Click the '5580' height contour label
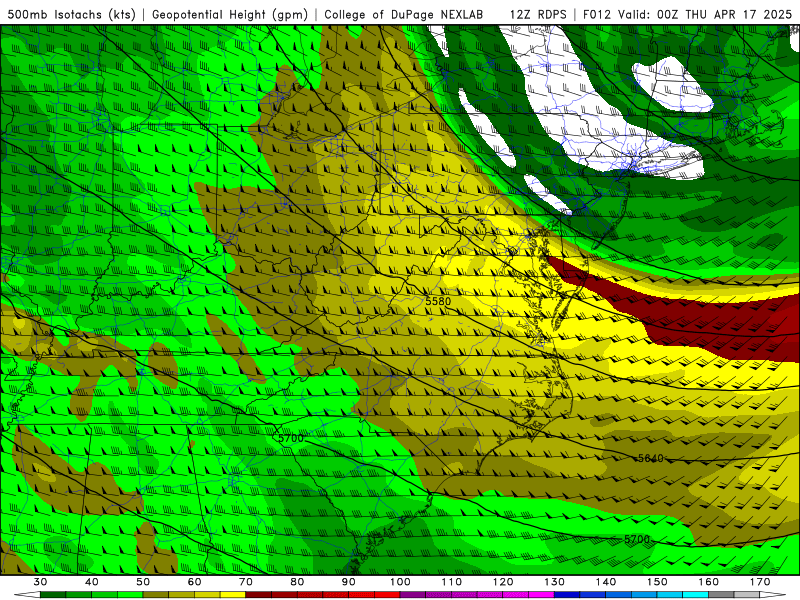 tap(438, 301)
